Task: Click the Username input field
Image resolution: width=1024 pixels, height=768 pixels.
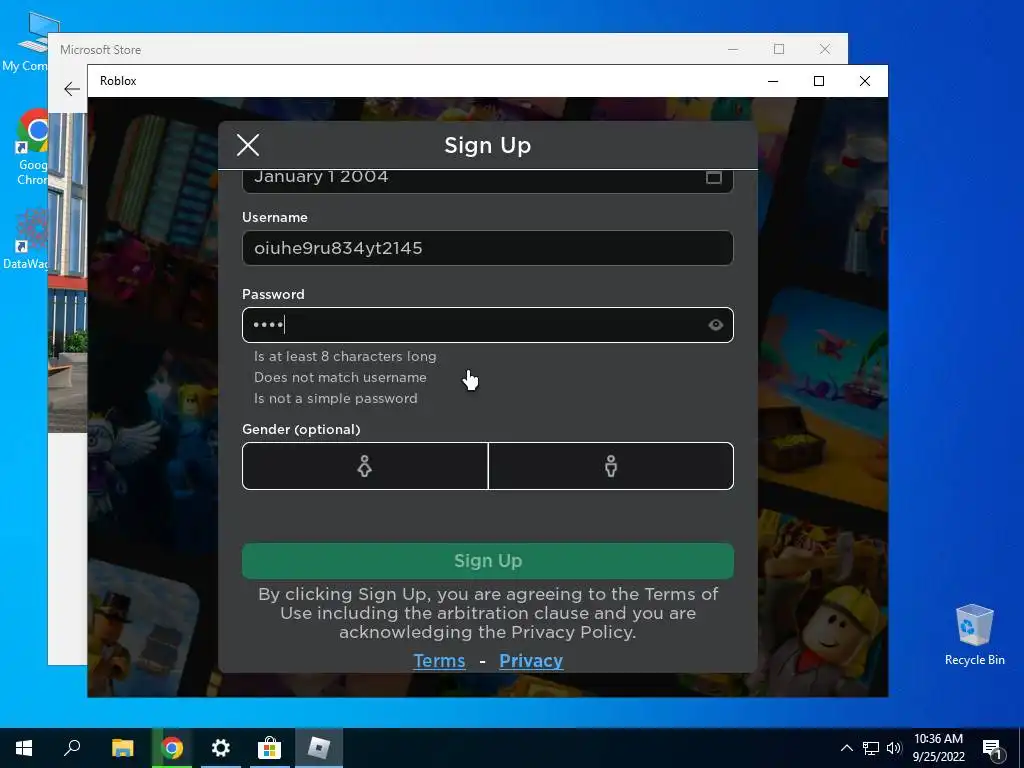Action: click(487, 248)
